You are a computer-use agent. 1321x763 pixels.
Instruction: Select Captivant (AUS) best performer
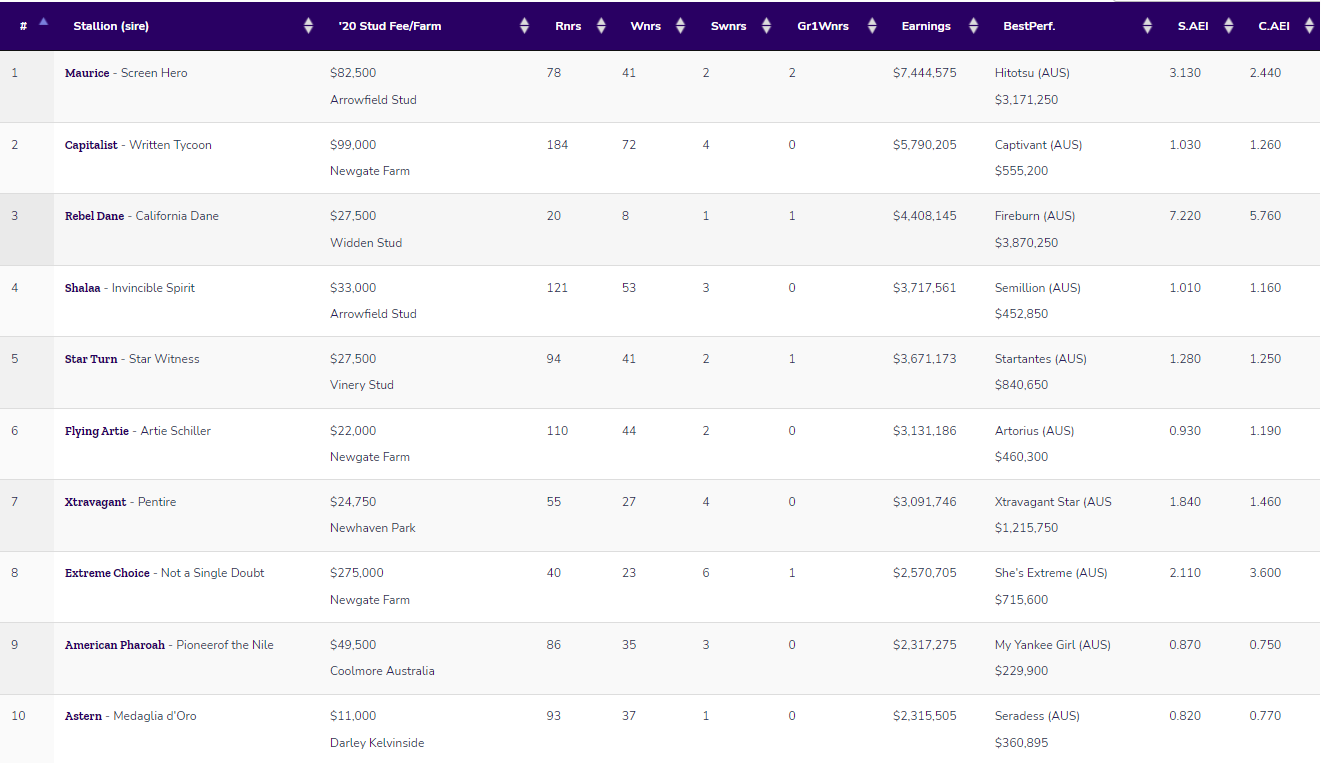(1039, 145)
